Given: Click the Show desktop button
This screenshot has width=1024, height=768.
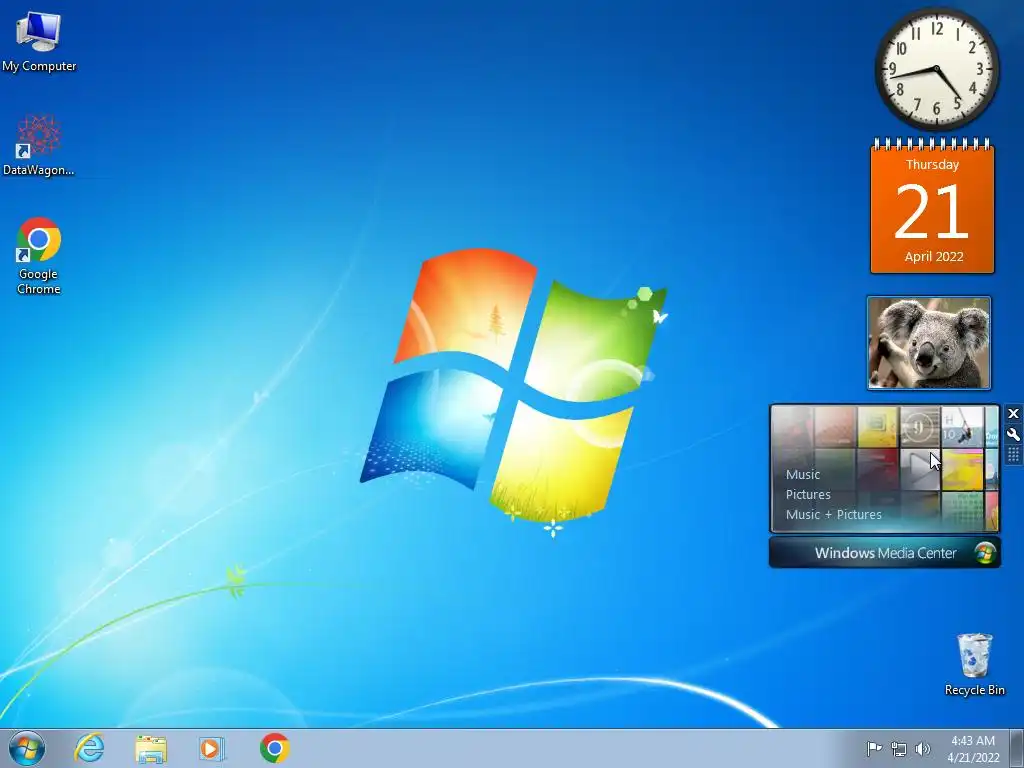Looking at the screenshot, I should point(1017,748).
